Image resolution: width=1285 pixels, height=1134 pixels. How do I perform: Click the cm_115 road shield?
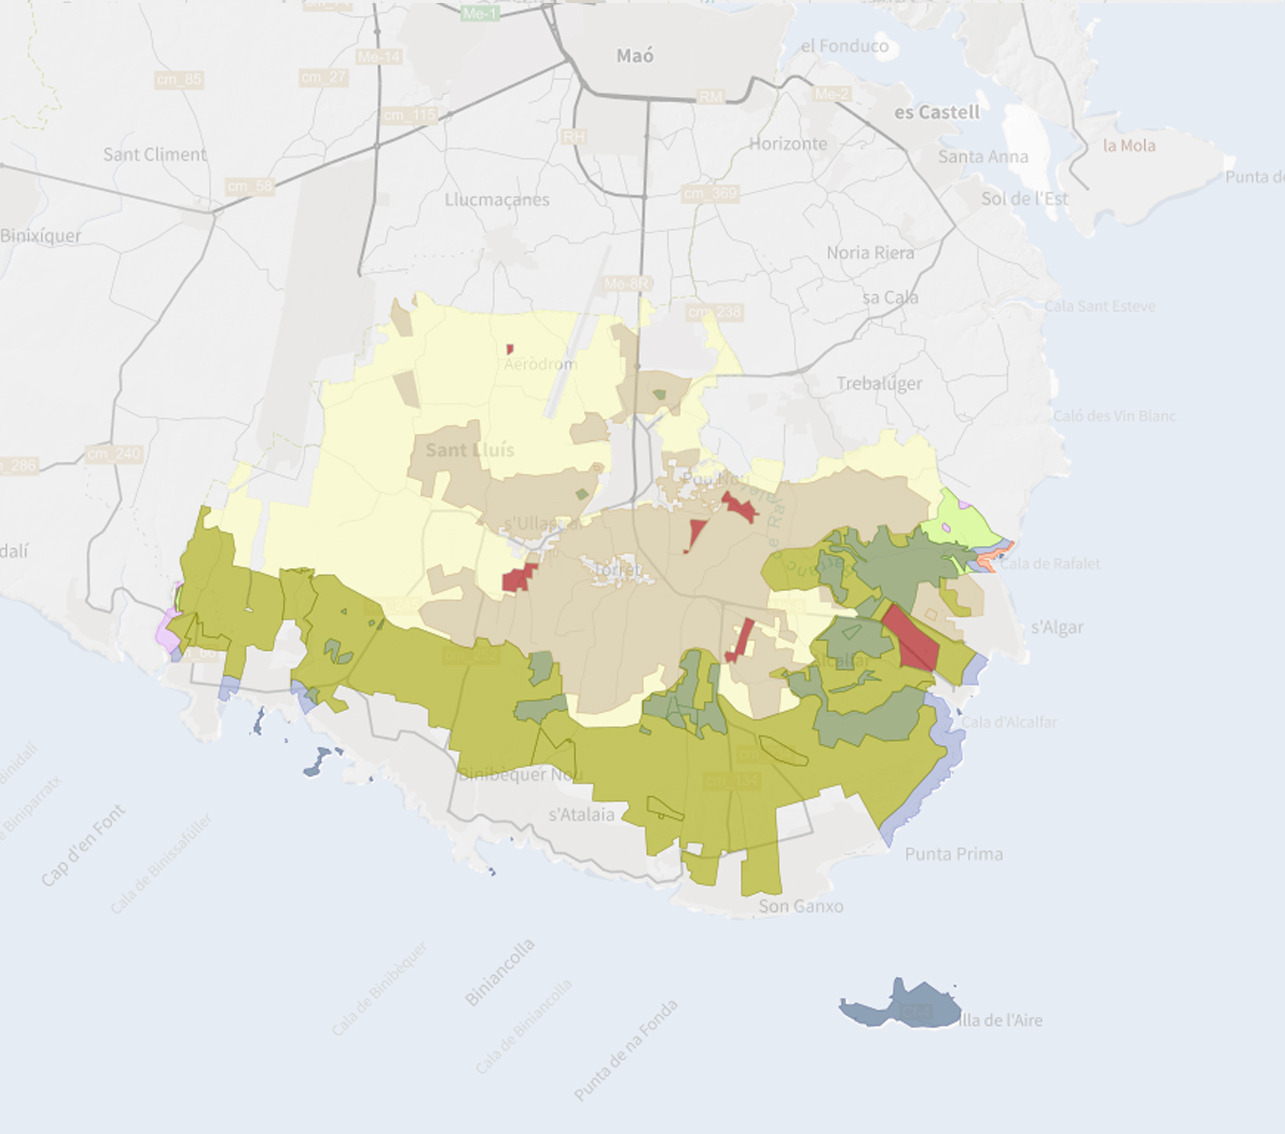pos(409,115)
